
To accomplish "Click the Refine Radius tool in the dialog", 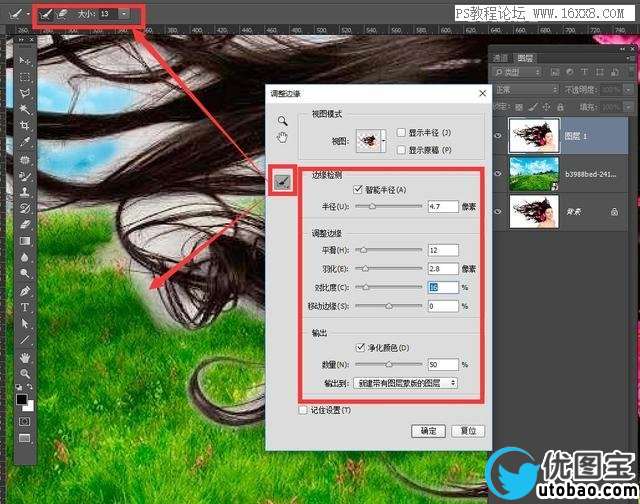I will [x=282, y=181].
